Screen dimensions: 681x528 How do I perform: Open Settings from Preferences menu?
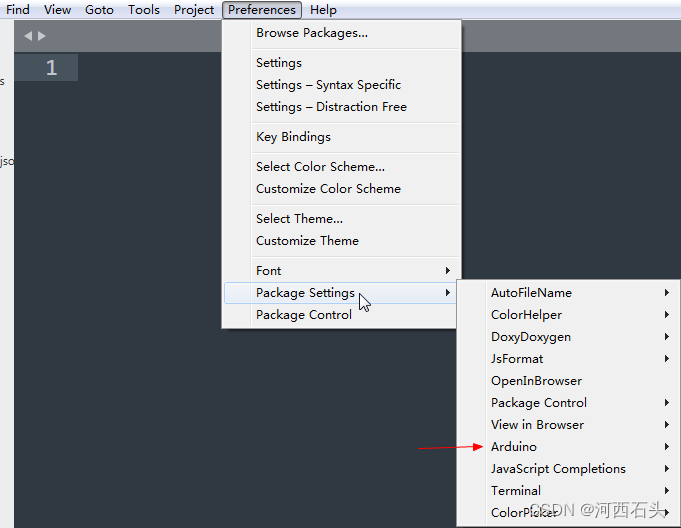click(x=341, y=63)
